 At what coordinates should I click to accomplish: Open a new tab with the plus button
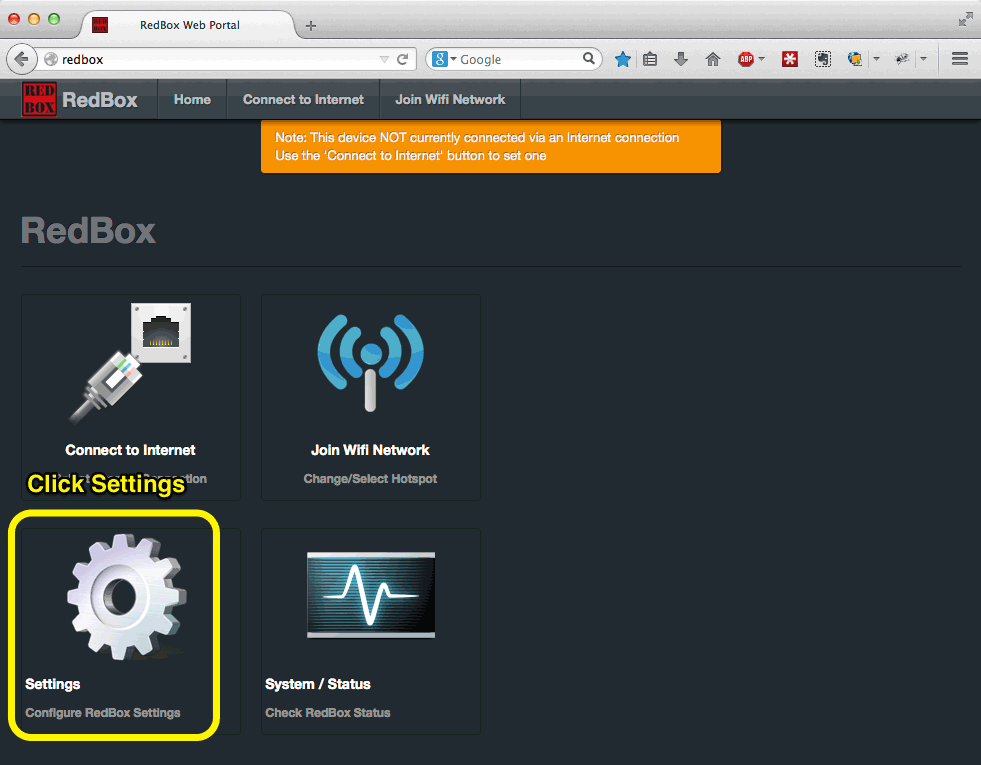(311, 26)
